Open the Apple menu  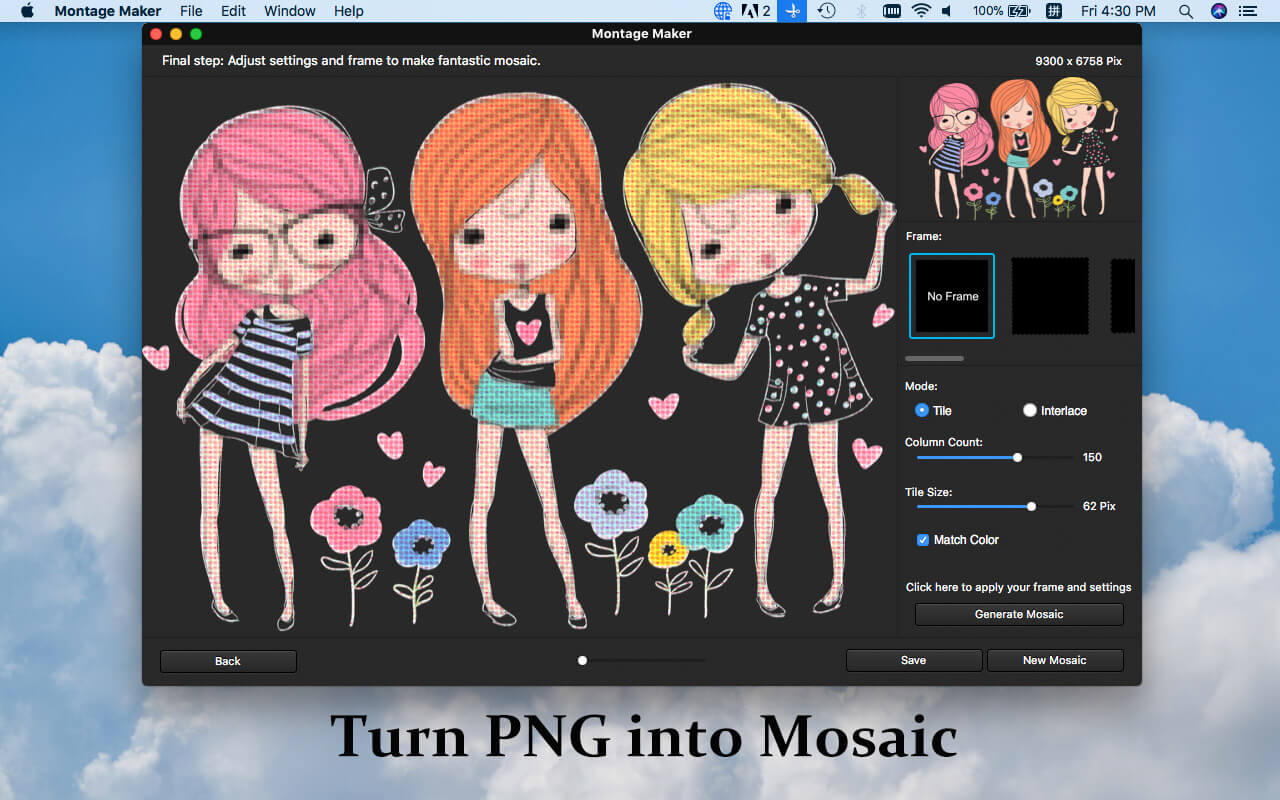[27, 11]
